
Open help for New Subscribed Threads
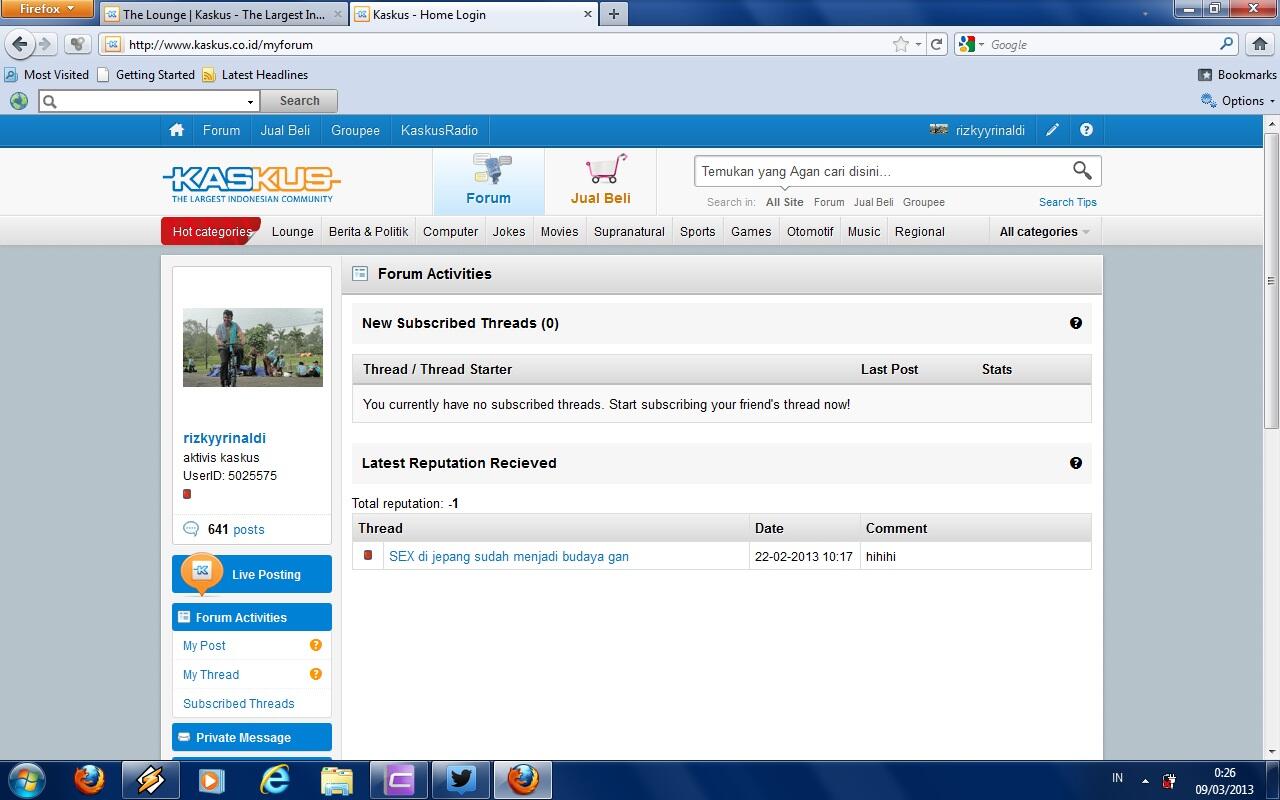click(x=1076, y=323)
